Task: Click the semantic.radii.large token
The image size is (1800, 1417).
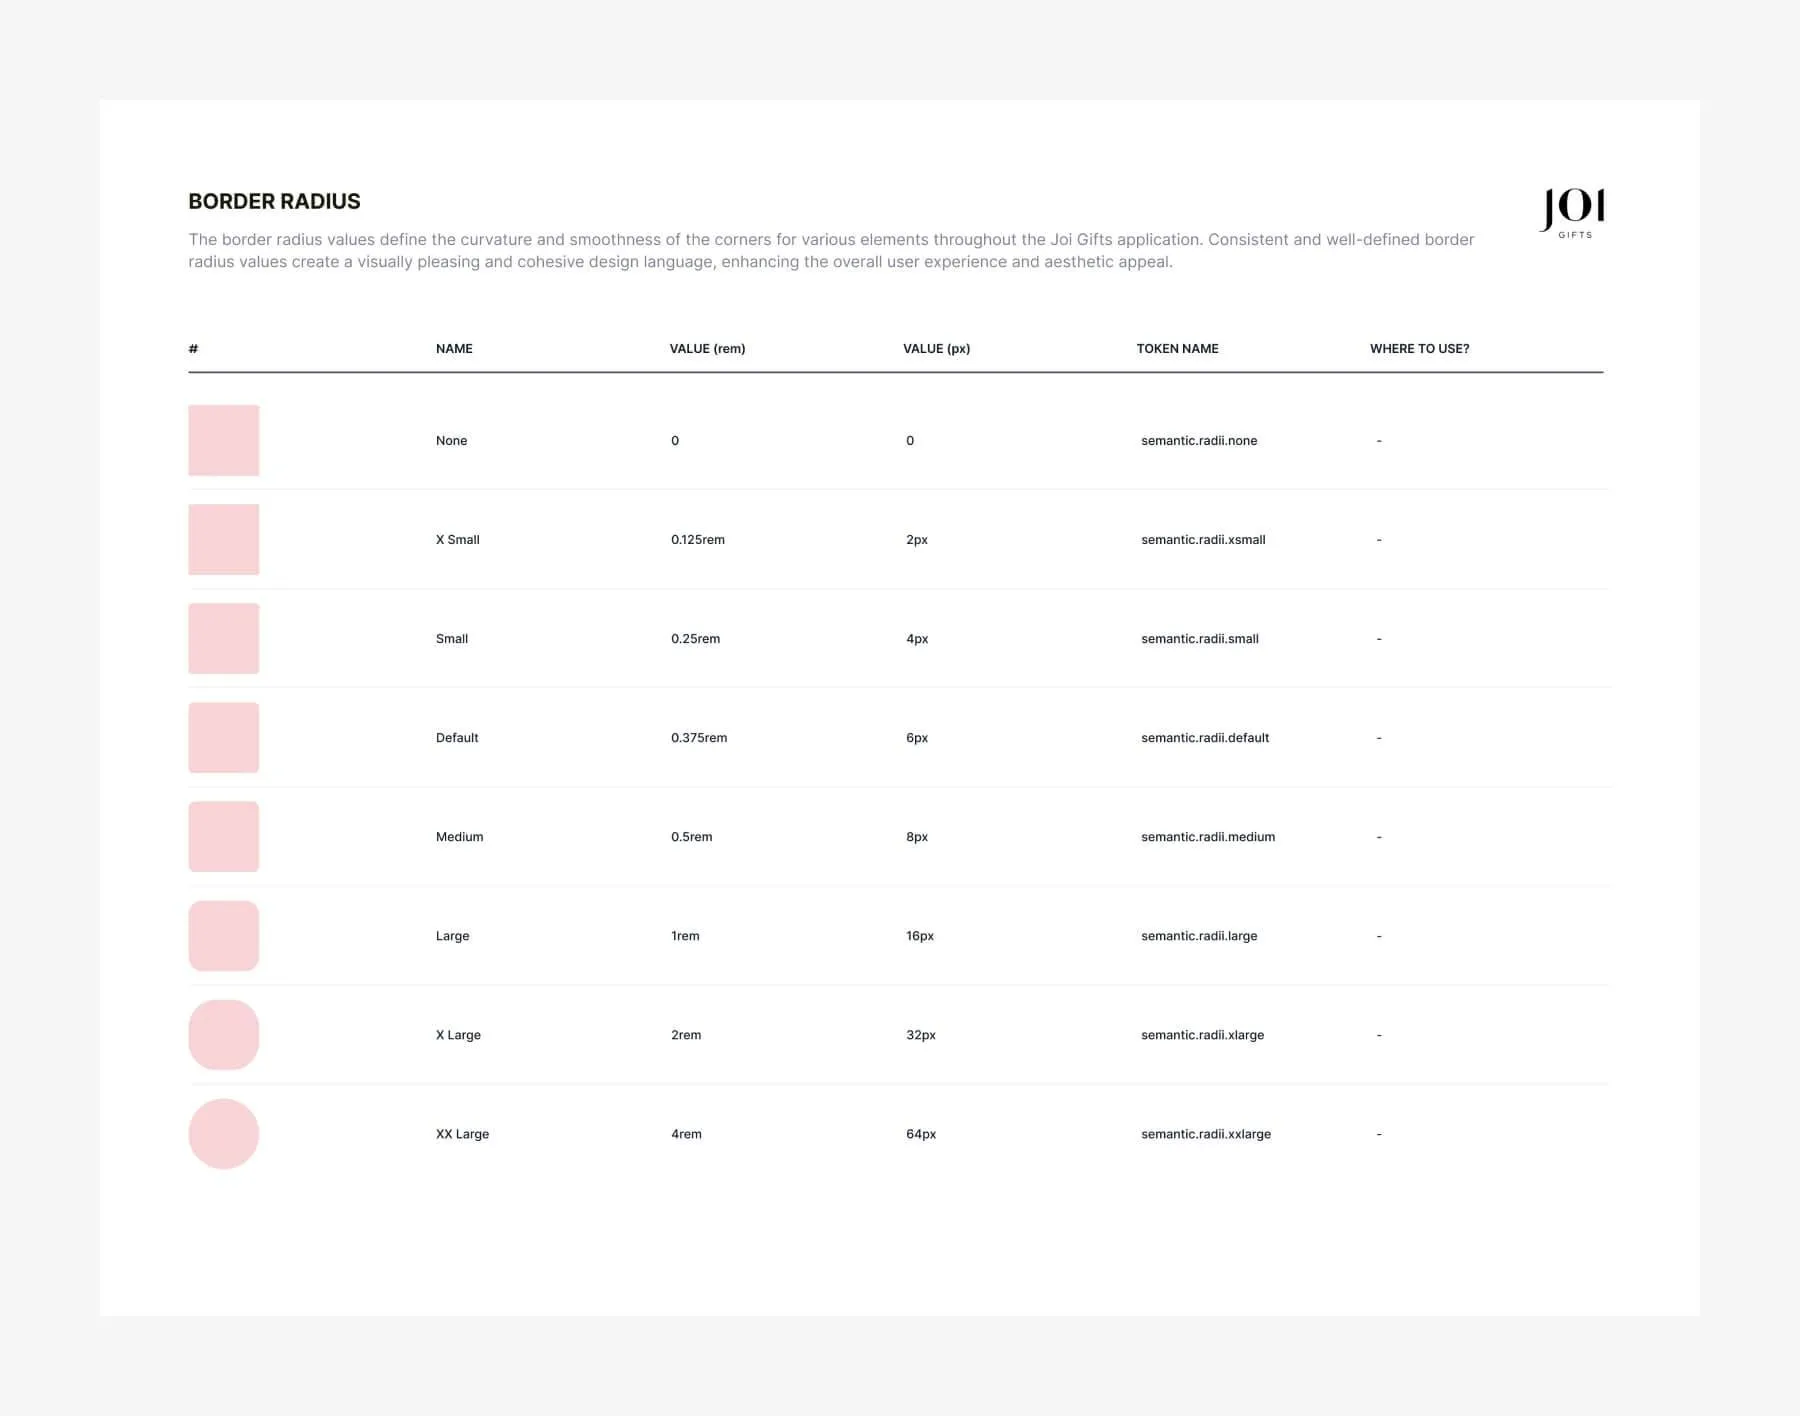Action: point(1199,935)
